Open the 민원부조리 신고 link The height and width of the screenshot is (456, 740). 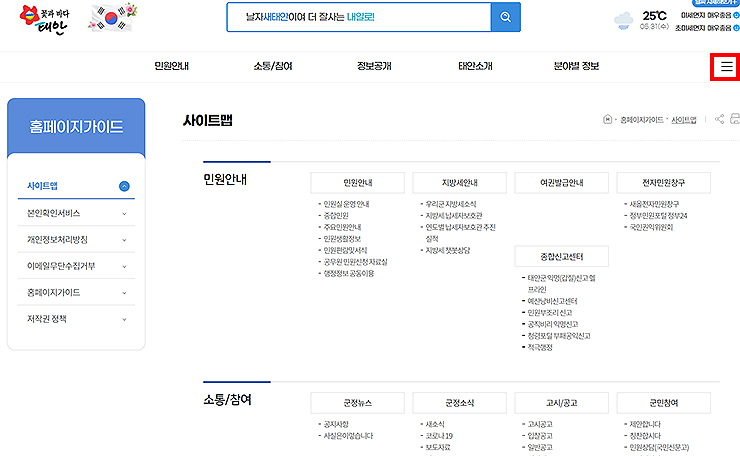point(550,313)
